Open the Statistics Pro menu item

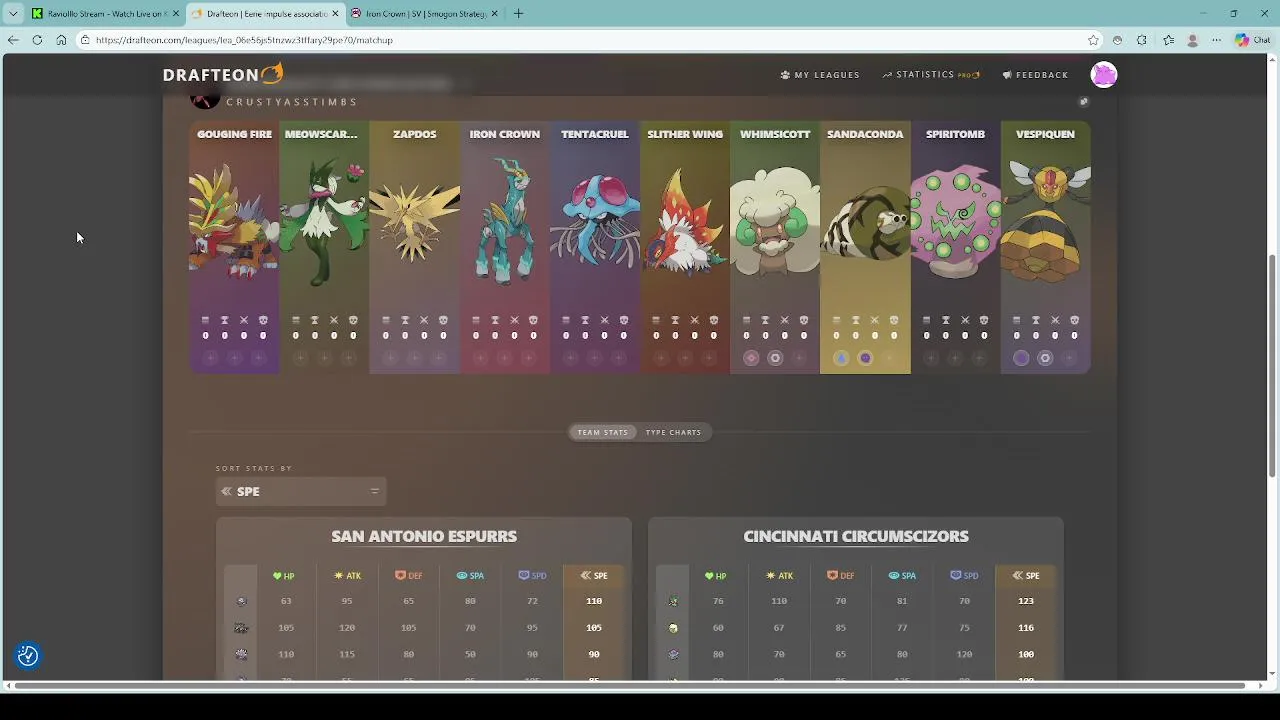[931, 75]
